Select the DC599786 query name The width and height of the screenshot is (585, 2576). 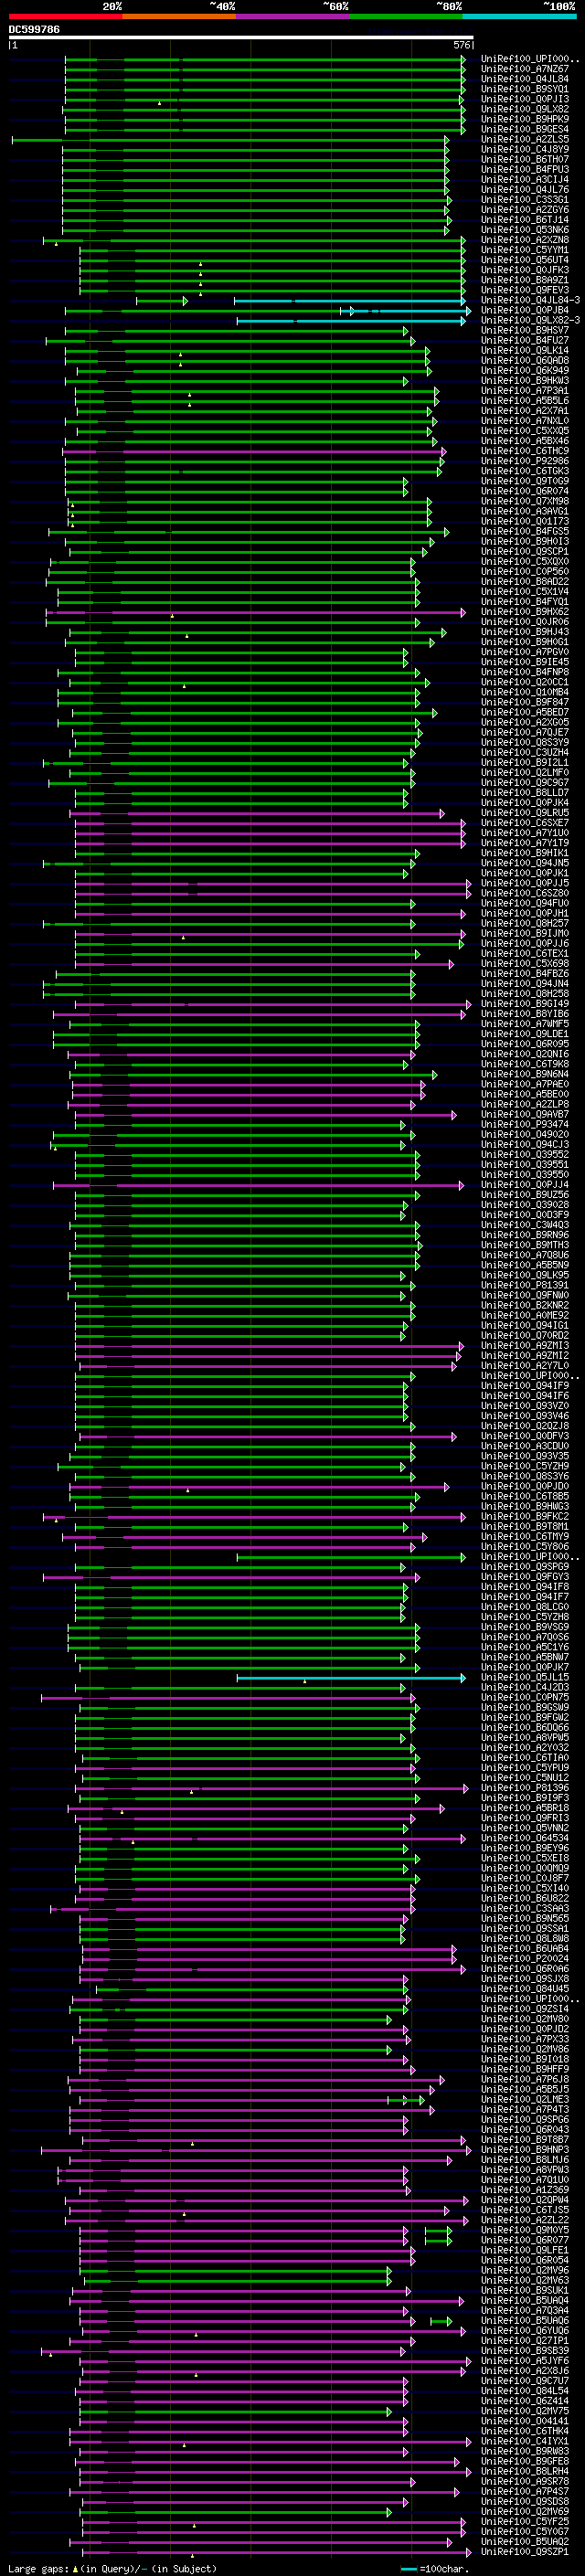34,30
